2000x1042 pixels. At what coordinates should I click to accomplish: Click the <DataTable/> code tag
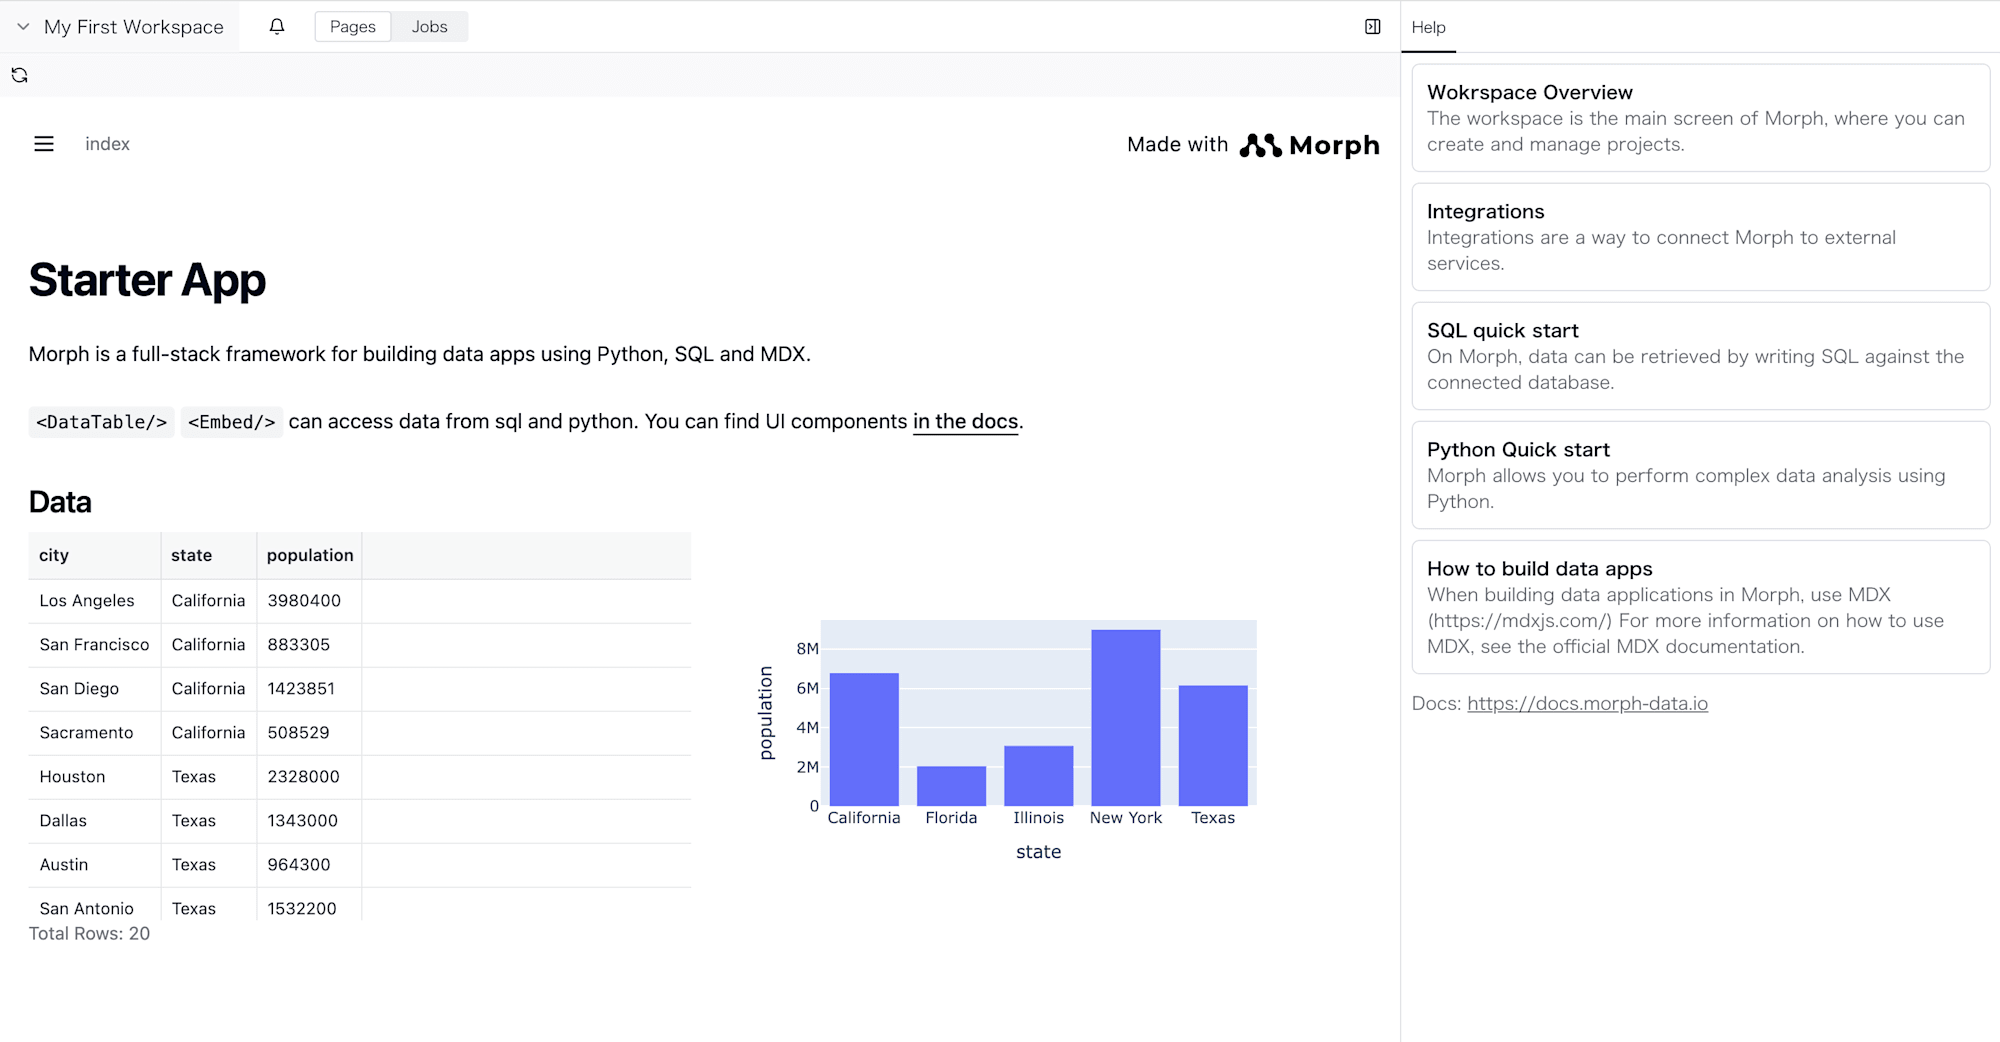coord(101,422)
